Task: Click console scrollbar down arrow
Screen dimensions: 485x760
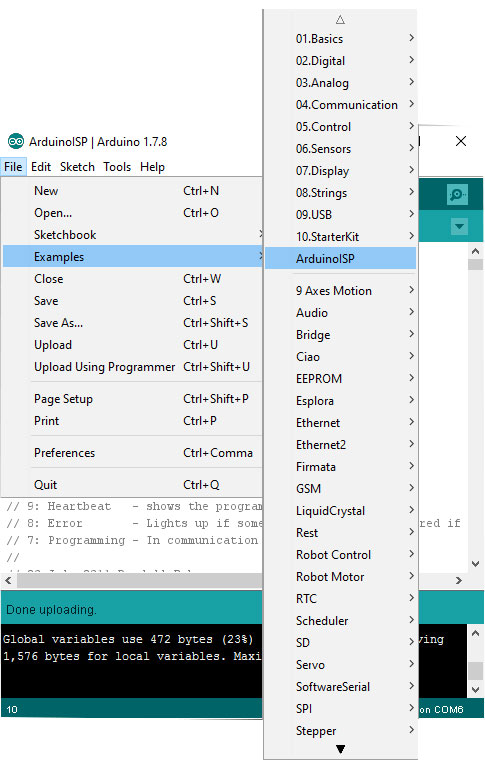Action: click(475, 690)
